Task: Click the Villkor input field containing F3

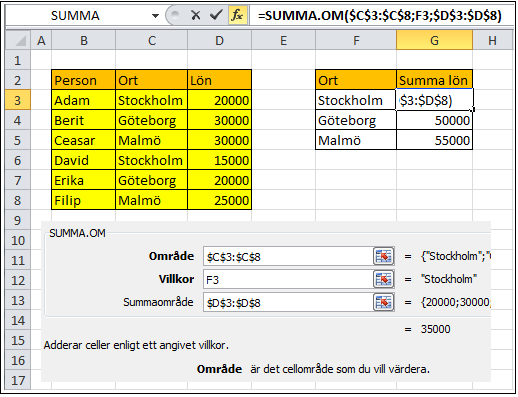Action: (288, 279)
